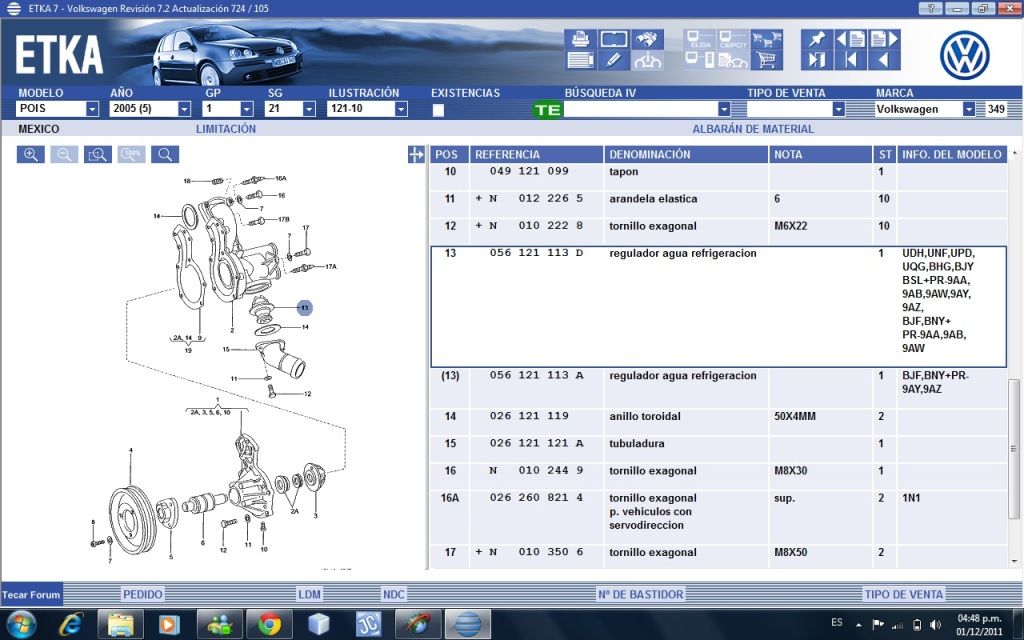
Task: Open ALBARÁN DE MATERIAL
Action: pyautogui.click(x=753, y=129)
